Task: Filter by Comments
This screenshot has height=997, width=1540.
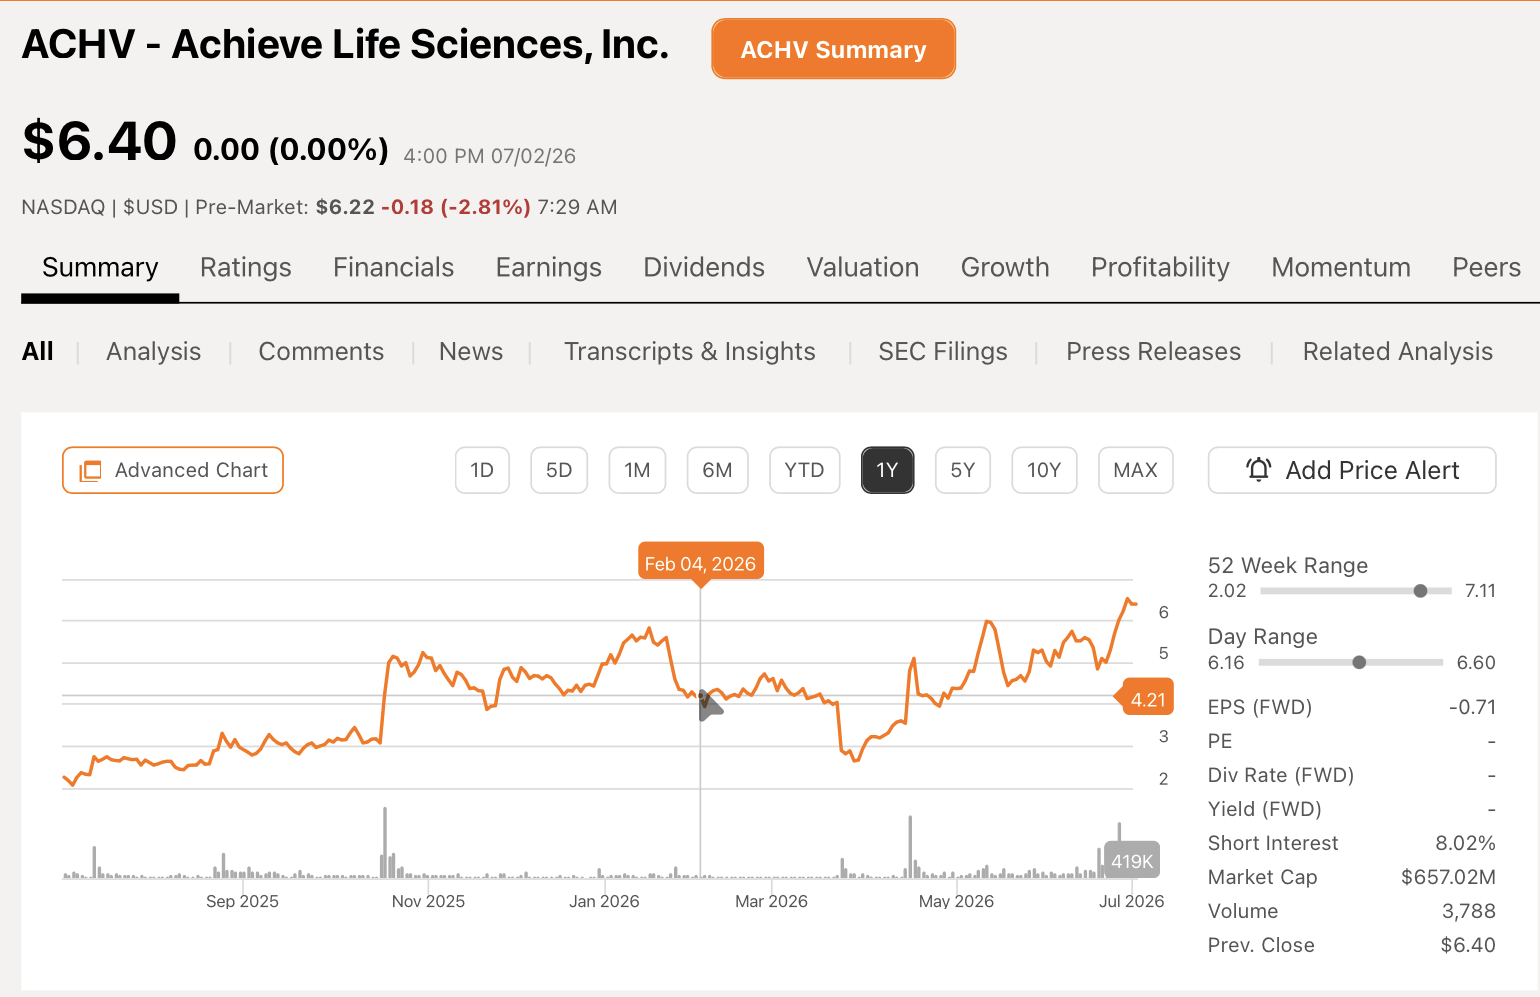Action: click(x=321, y=352)
